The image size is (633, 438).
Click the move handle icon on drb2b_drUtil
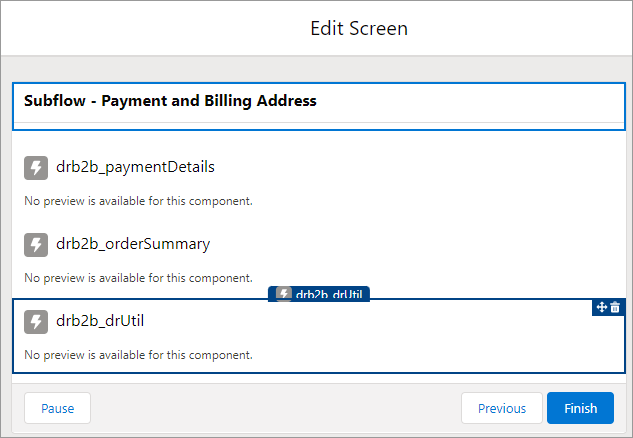[602, 307]
